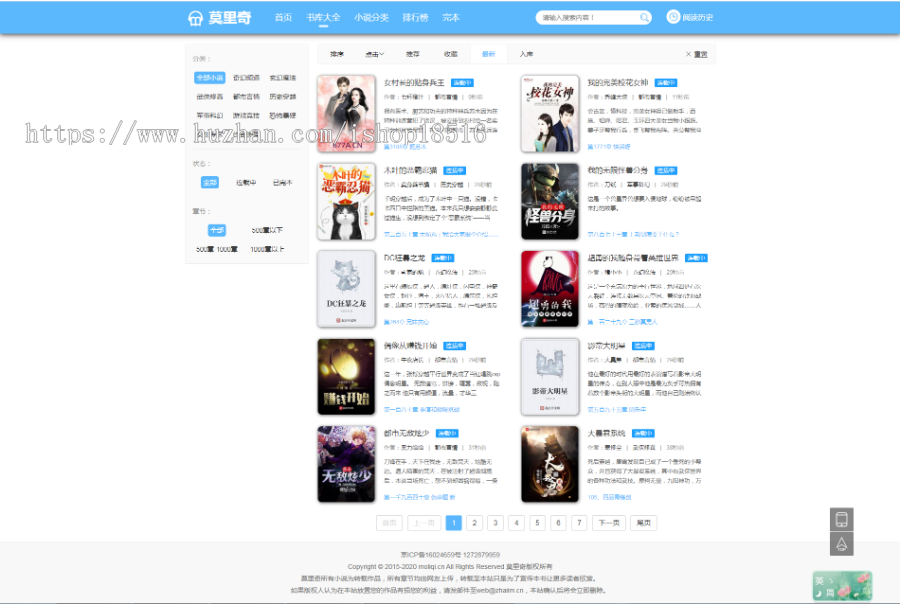Select 历史穿越 category filter
Screen dimensions: 900x604
[x=283, y=96]
